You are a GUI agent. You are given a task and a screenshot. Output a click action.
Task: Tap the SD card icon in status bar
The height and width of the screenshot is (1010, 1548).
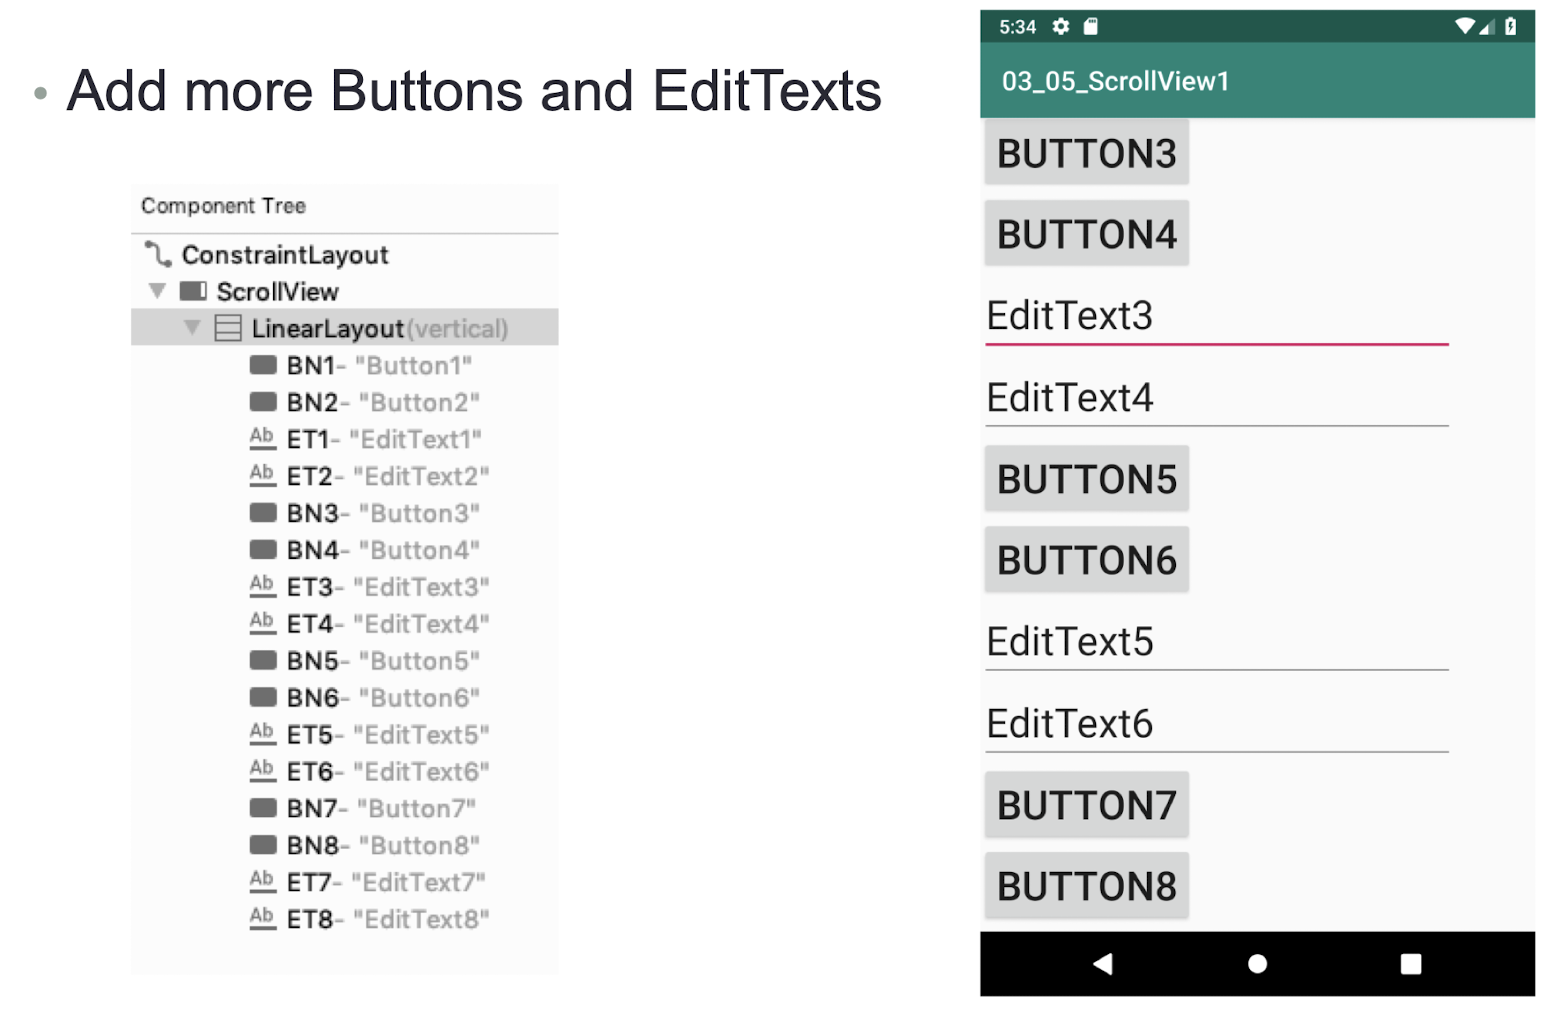click(1091, 27)
